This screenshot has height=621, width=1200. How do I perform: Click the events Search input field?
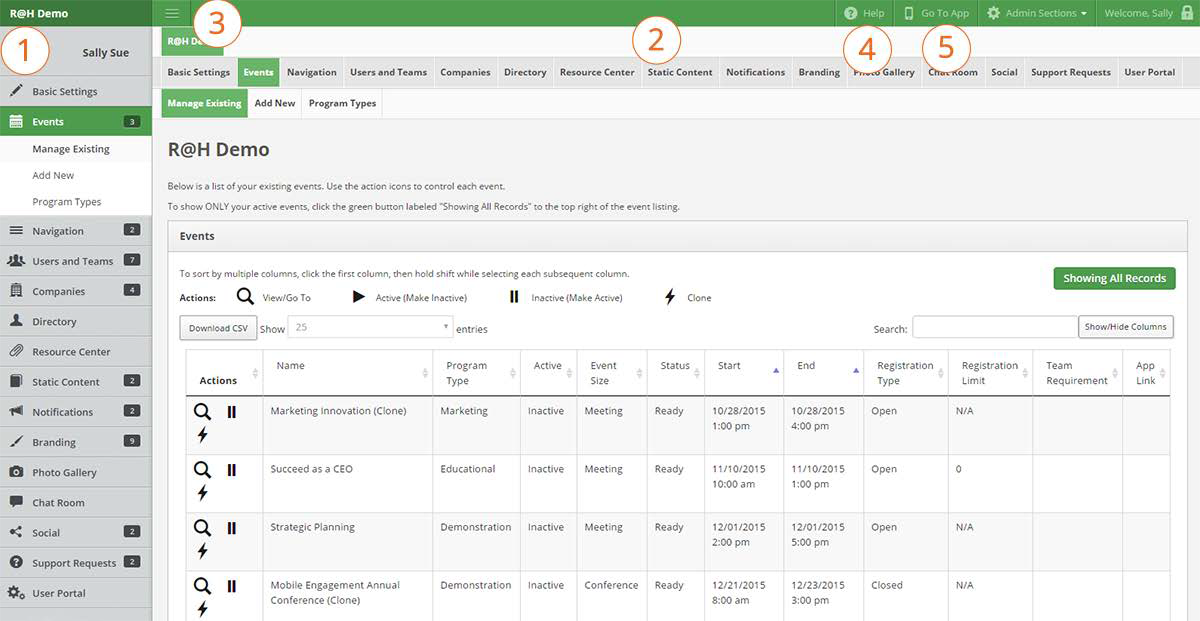[x=994, y=328]
